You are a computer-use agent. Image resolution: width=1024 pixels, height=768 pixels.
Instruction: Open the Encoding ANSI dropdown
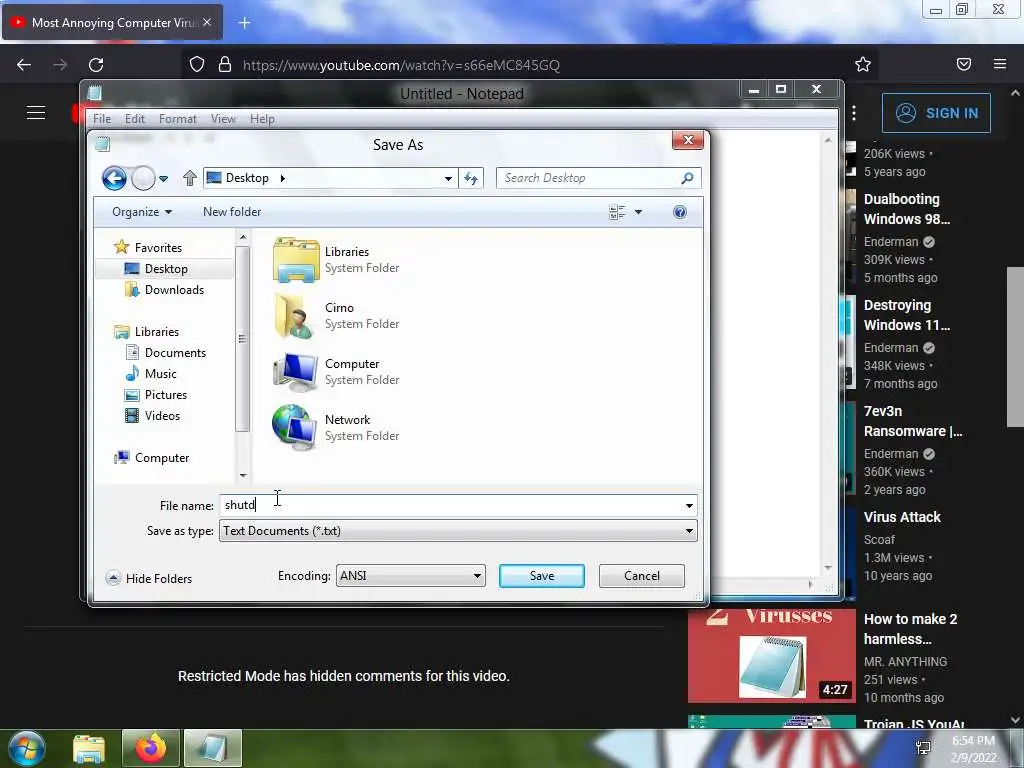(411, 575)
